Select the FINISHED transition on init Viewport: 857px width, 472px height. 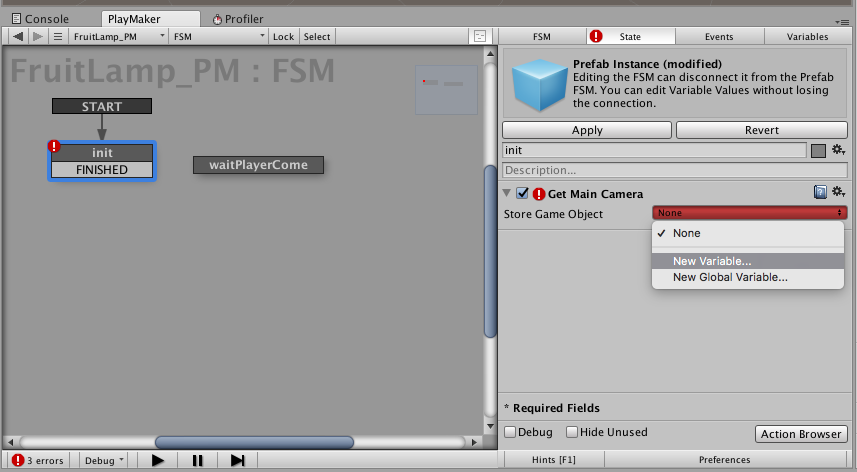pyautogui.click(x=102, y=170)
